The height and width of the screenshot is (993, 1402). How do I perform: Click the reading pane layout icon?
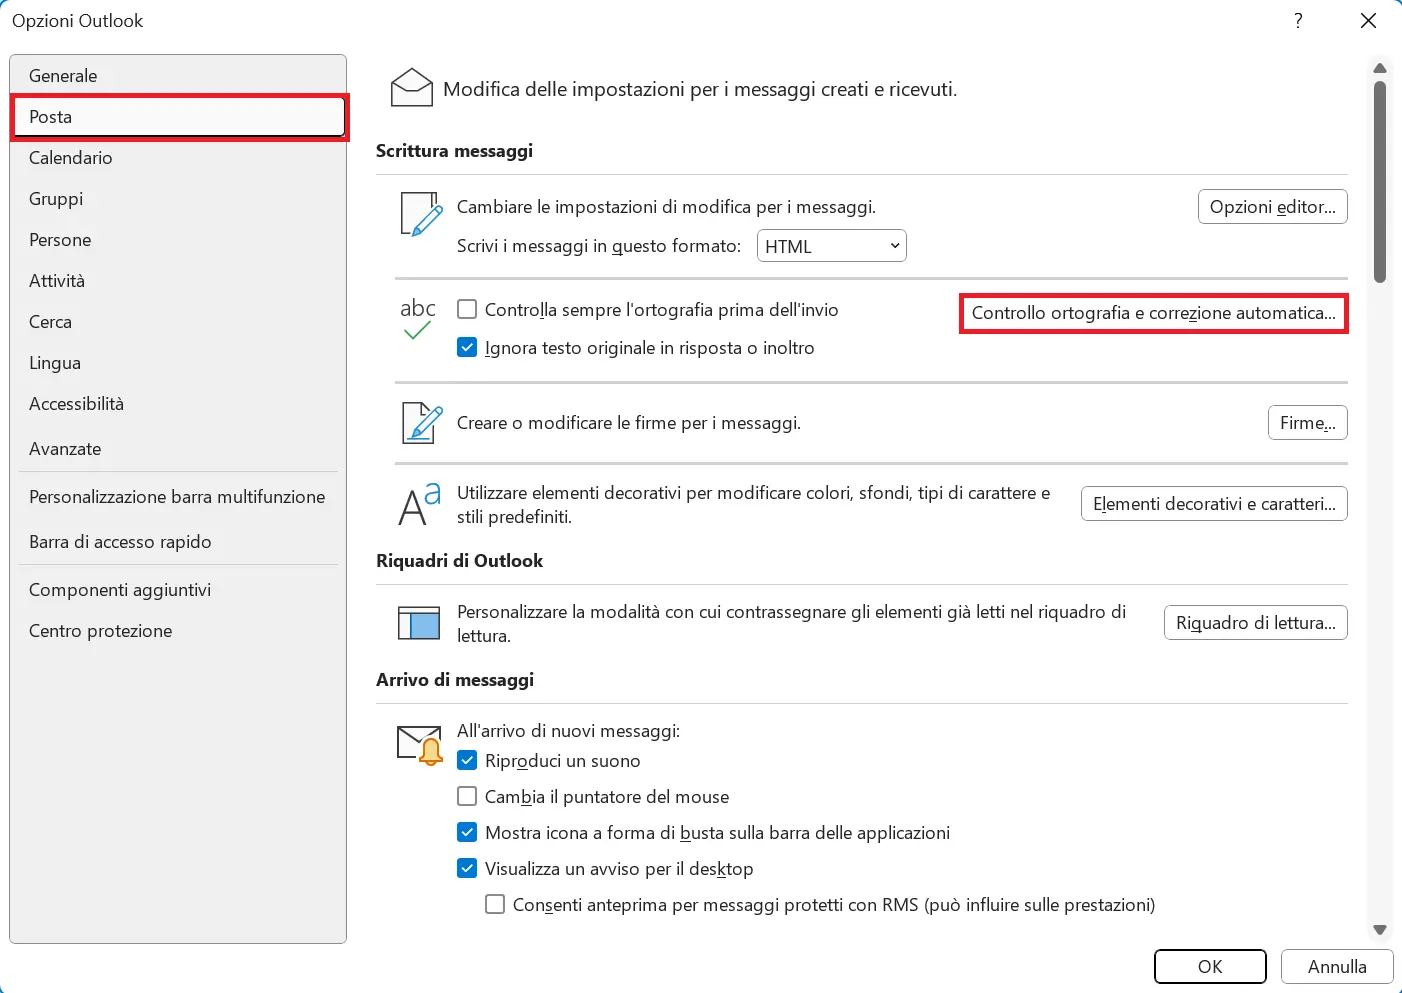(x=419, y=623)
